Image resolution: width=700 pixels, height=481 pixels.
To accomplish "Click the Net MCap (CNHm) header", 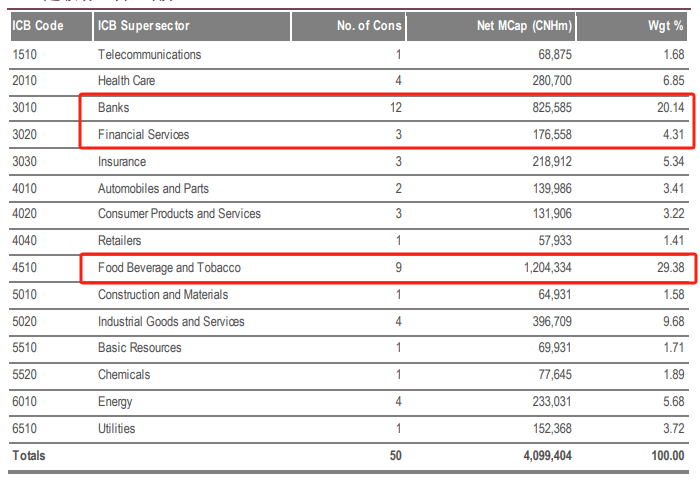I will pos(525,26).
